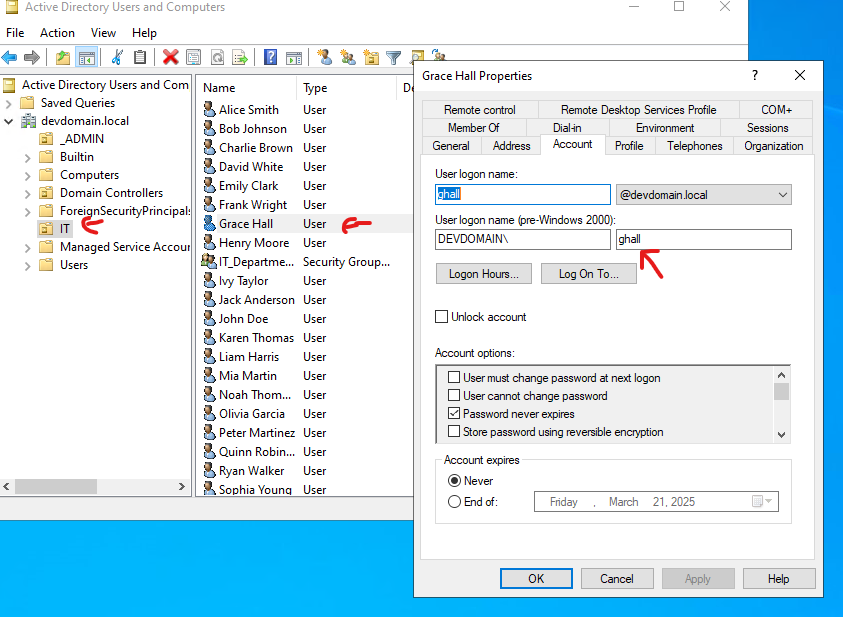
Task: Expand the ForeignSecurityPrincipals tree node
Action: click(27, 212)
